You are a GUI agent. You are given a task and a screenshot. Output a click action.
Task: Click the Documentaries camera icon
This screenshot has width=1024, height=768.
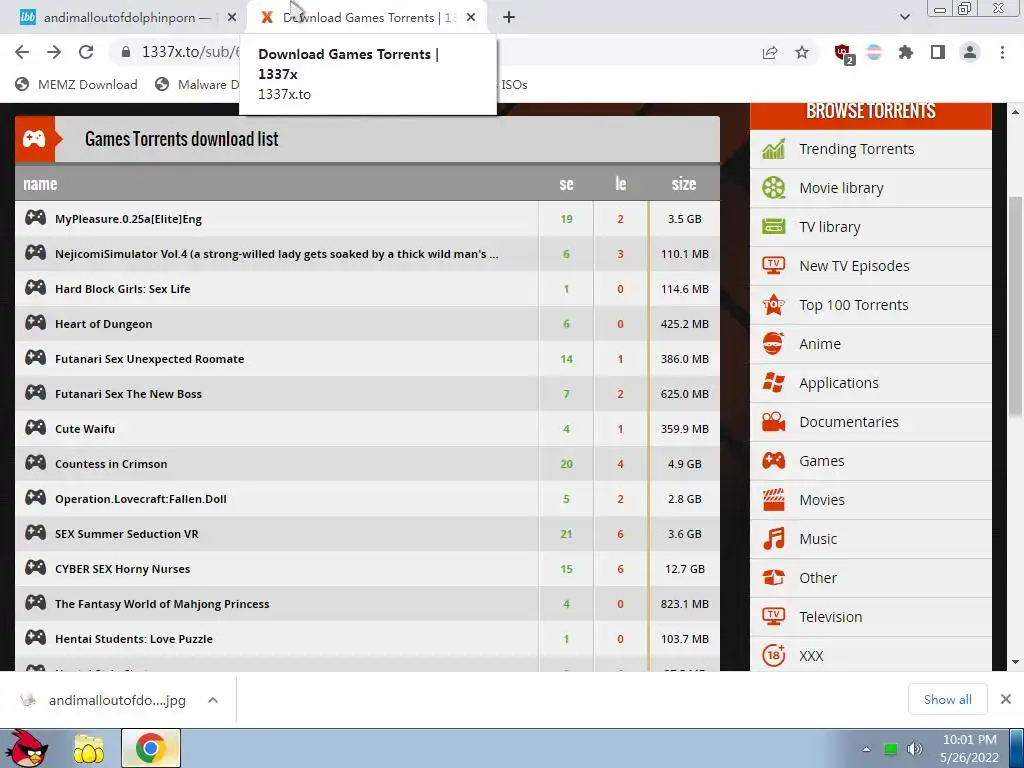[x=773, y=422]
